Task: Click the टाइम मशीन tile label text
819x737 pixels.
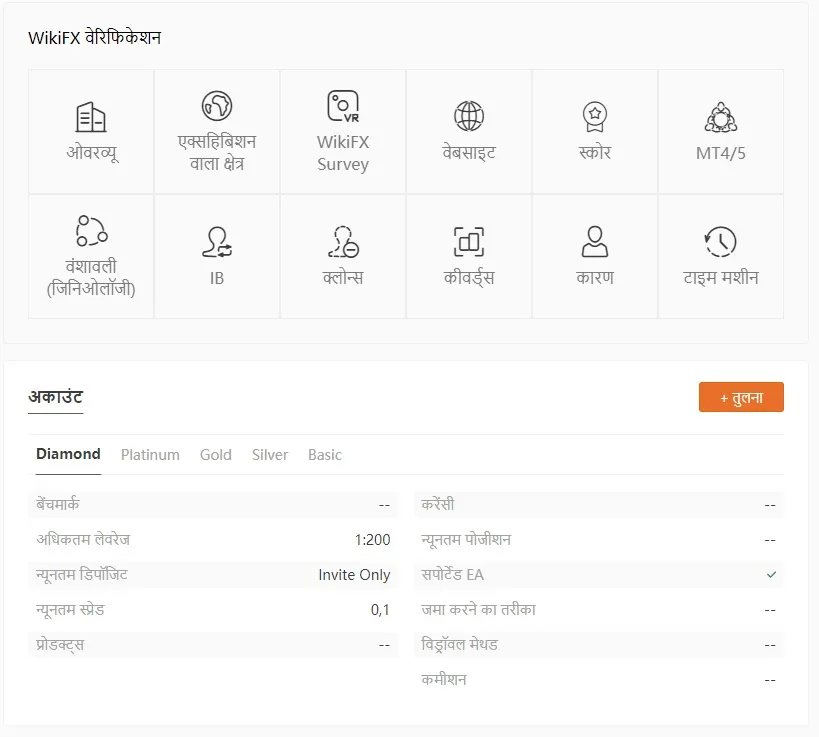Action: [721, 278]
